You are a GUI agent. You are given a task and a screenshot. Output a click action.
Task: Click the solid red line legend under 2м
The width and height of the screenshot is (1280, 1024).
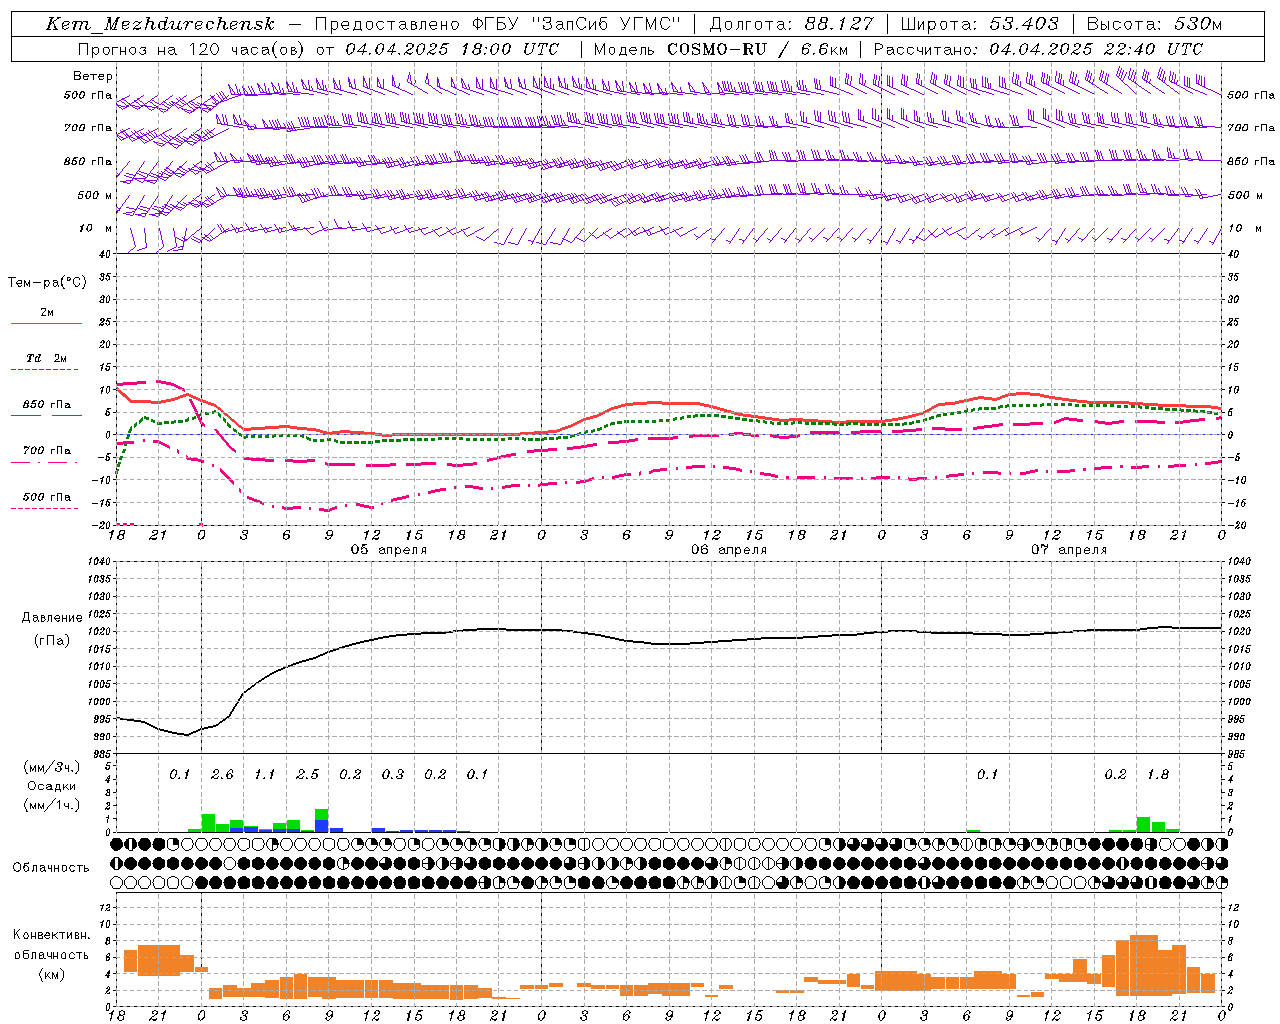coord(46,323)
